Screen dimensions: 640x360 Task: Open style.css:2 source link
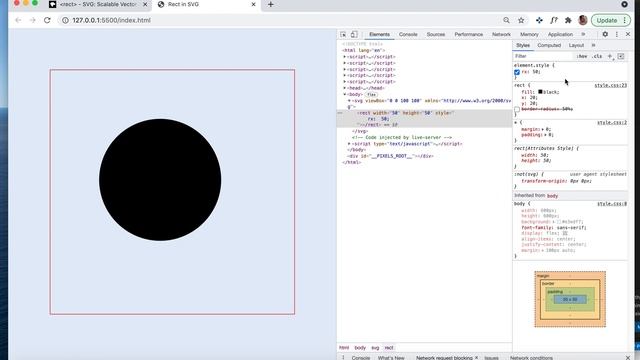click(x=612, y=122)
